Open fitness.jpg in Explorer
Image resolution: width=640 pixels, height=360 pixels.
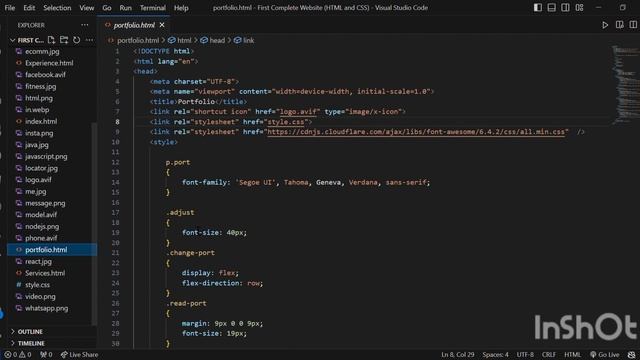coord(40,86)
